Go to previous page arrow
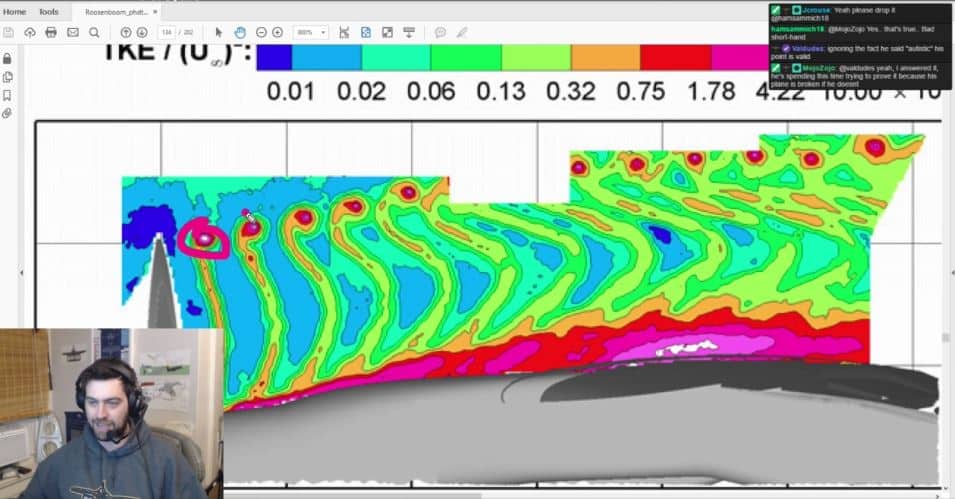Screen dimensions: 955x499 (x=126, y=32)
